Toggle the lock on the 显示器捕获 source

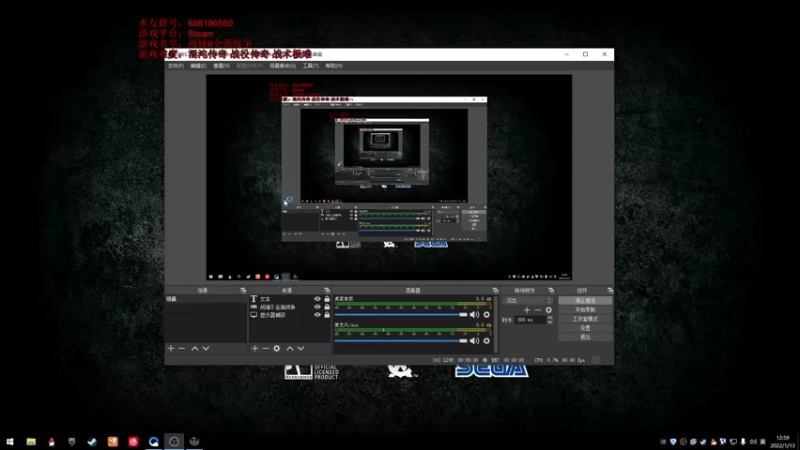coord(327,315)
